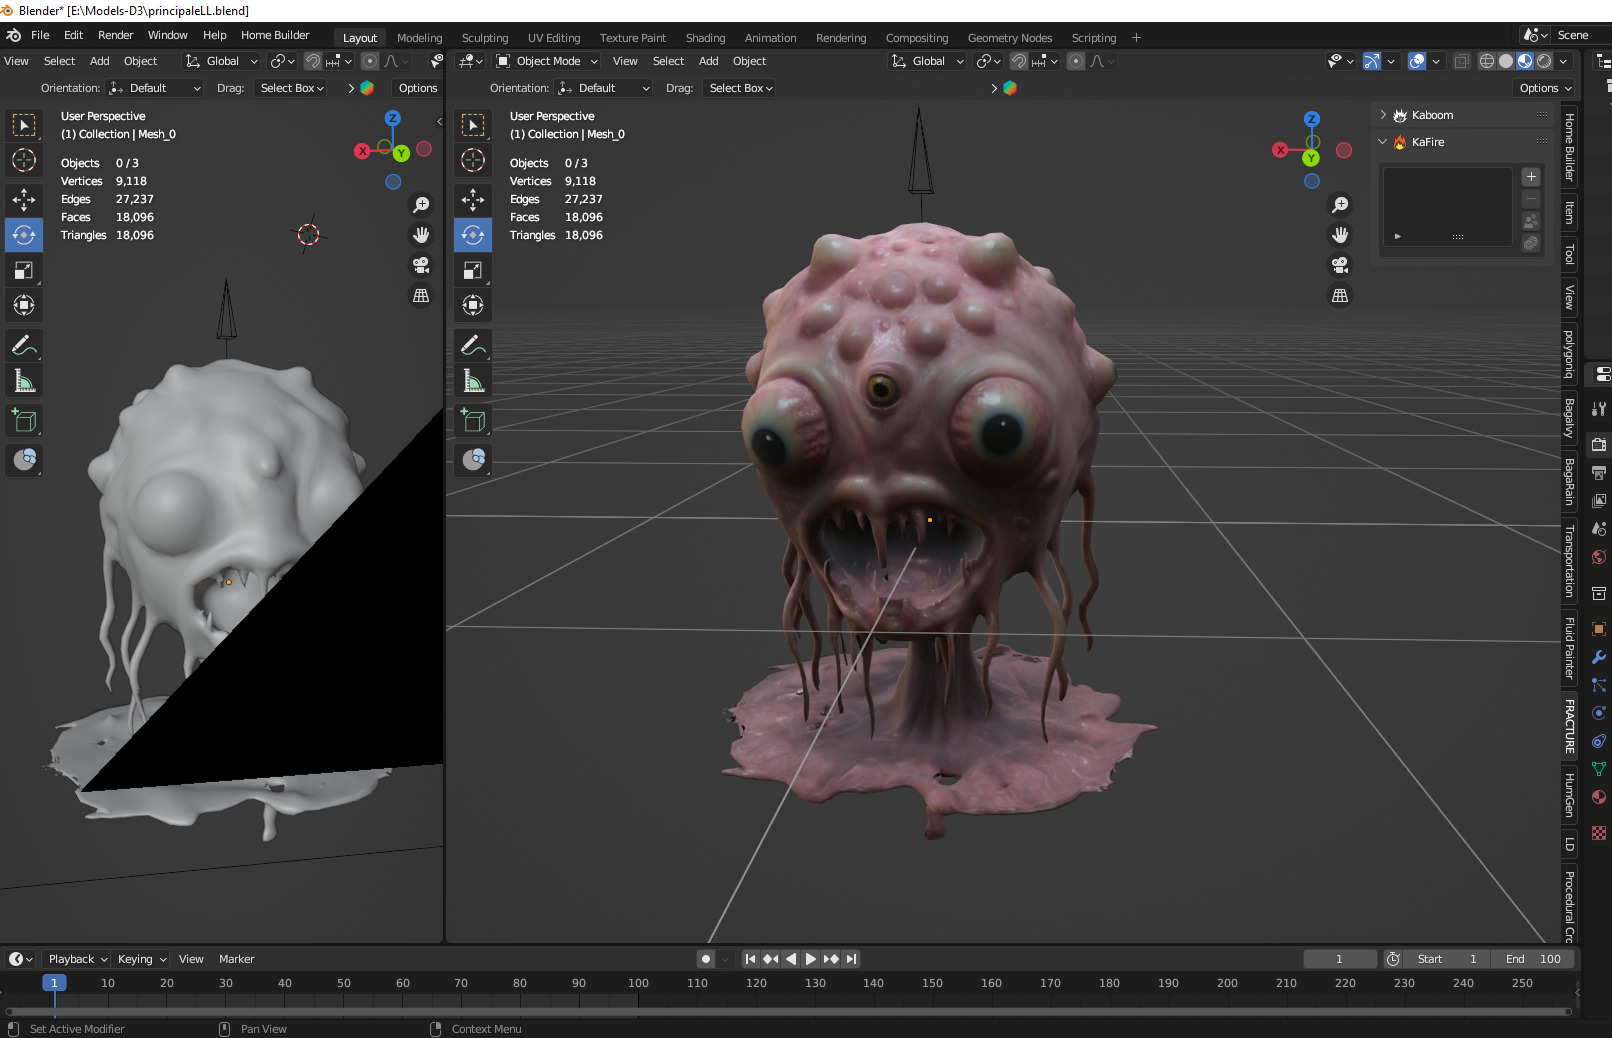Open Playback dropdown in timeline
This screenshot has height=1038, width=1612.
[x=78, y=959]
